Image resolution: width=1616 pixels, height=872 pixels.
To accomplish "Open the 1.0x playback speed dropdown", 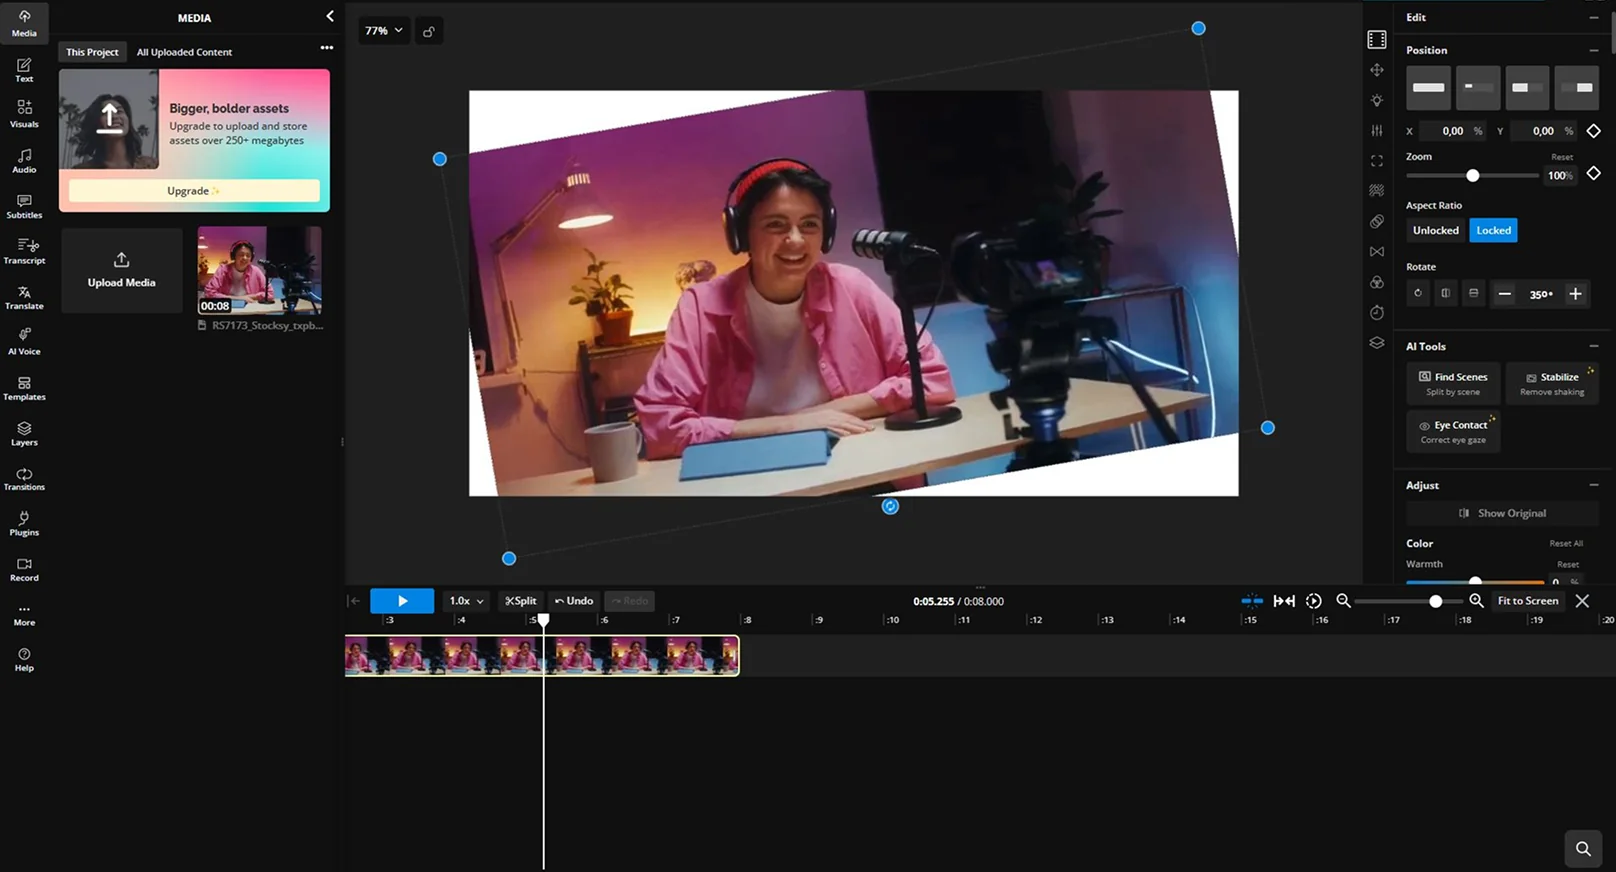I will coord(466,601).
